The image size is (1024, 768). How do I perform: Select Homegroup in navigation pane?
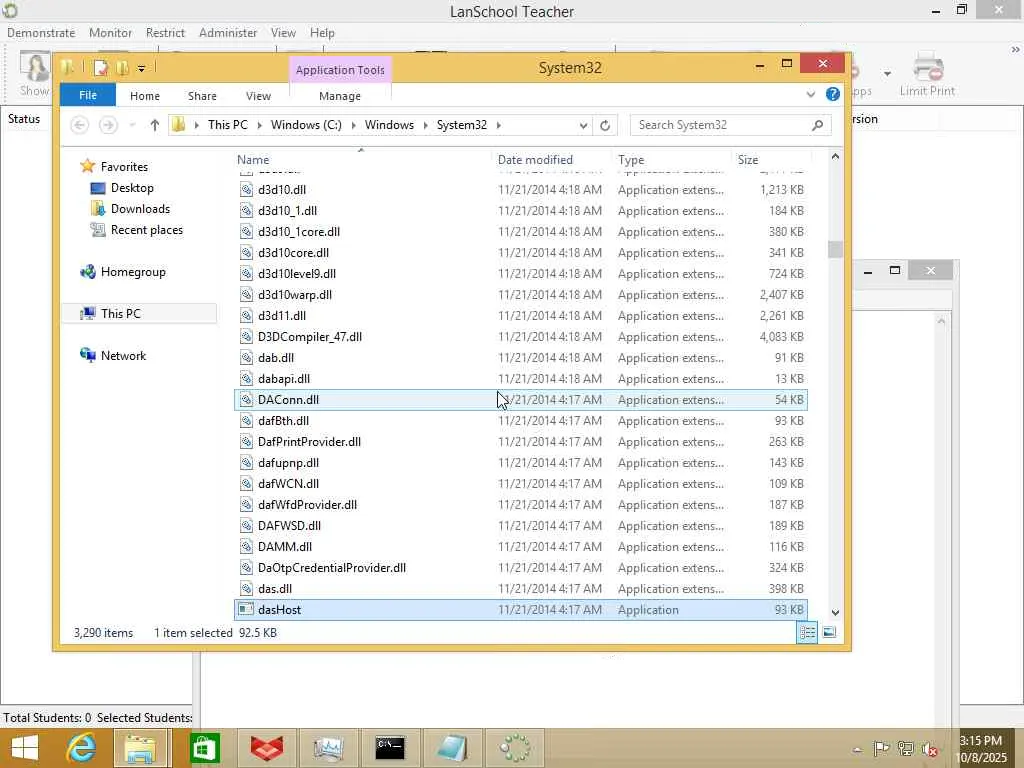coord(133,272)
